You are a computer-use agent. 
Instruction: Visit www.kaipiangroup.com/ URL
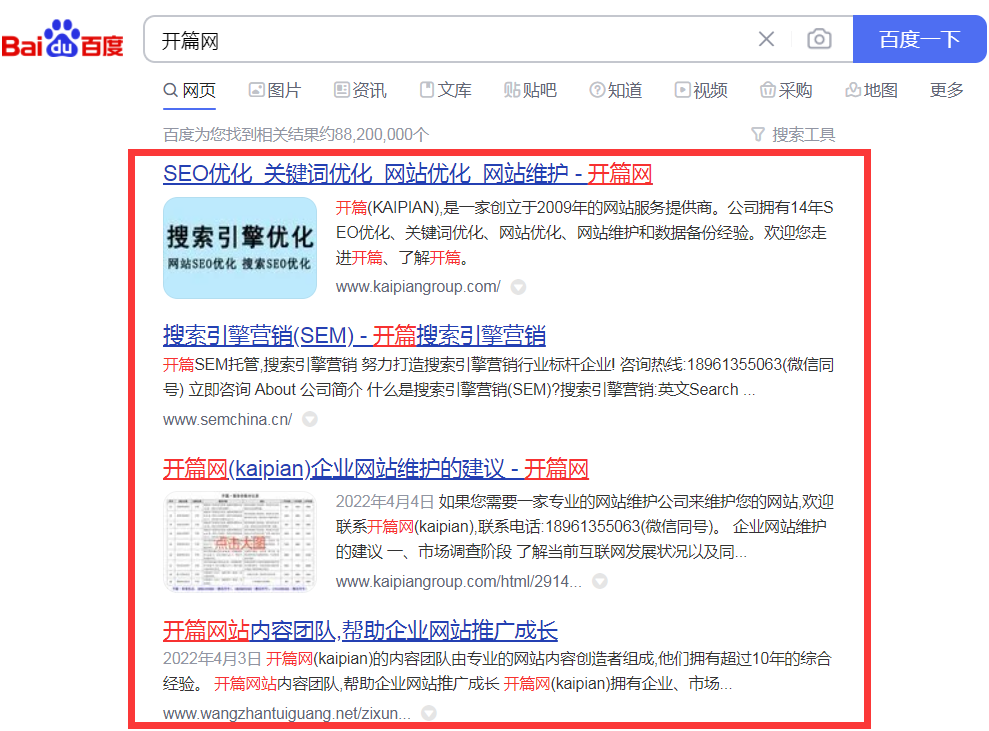pos(418,287)
